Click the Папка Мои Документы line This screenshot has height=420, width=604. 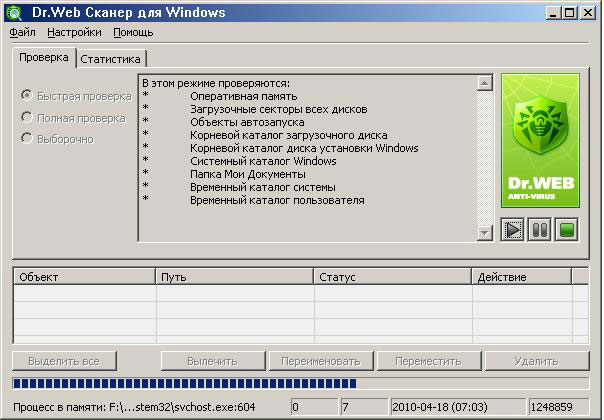click(x=248, y=175)
